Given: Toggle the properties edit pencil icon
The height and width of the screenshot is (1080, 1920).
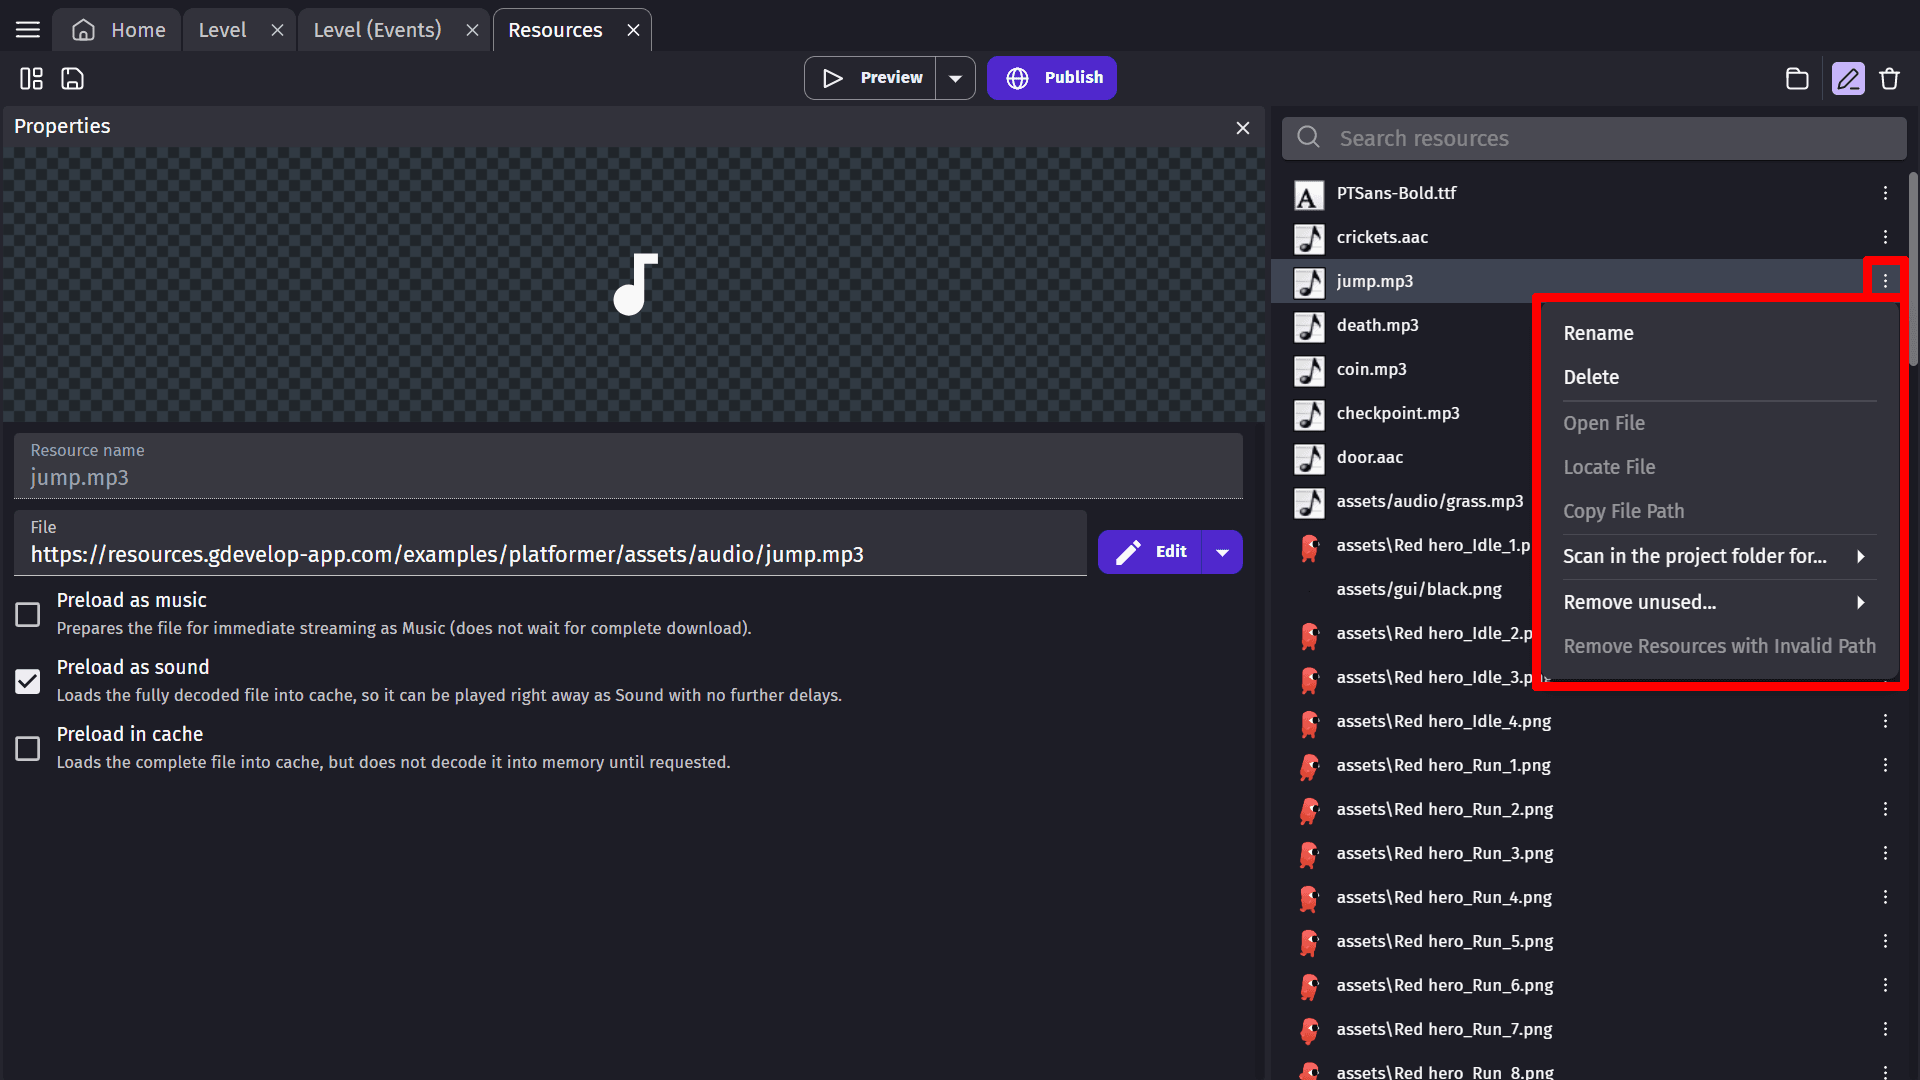Looking at the screenshot, I should click(x=1847, y=78).
